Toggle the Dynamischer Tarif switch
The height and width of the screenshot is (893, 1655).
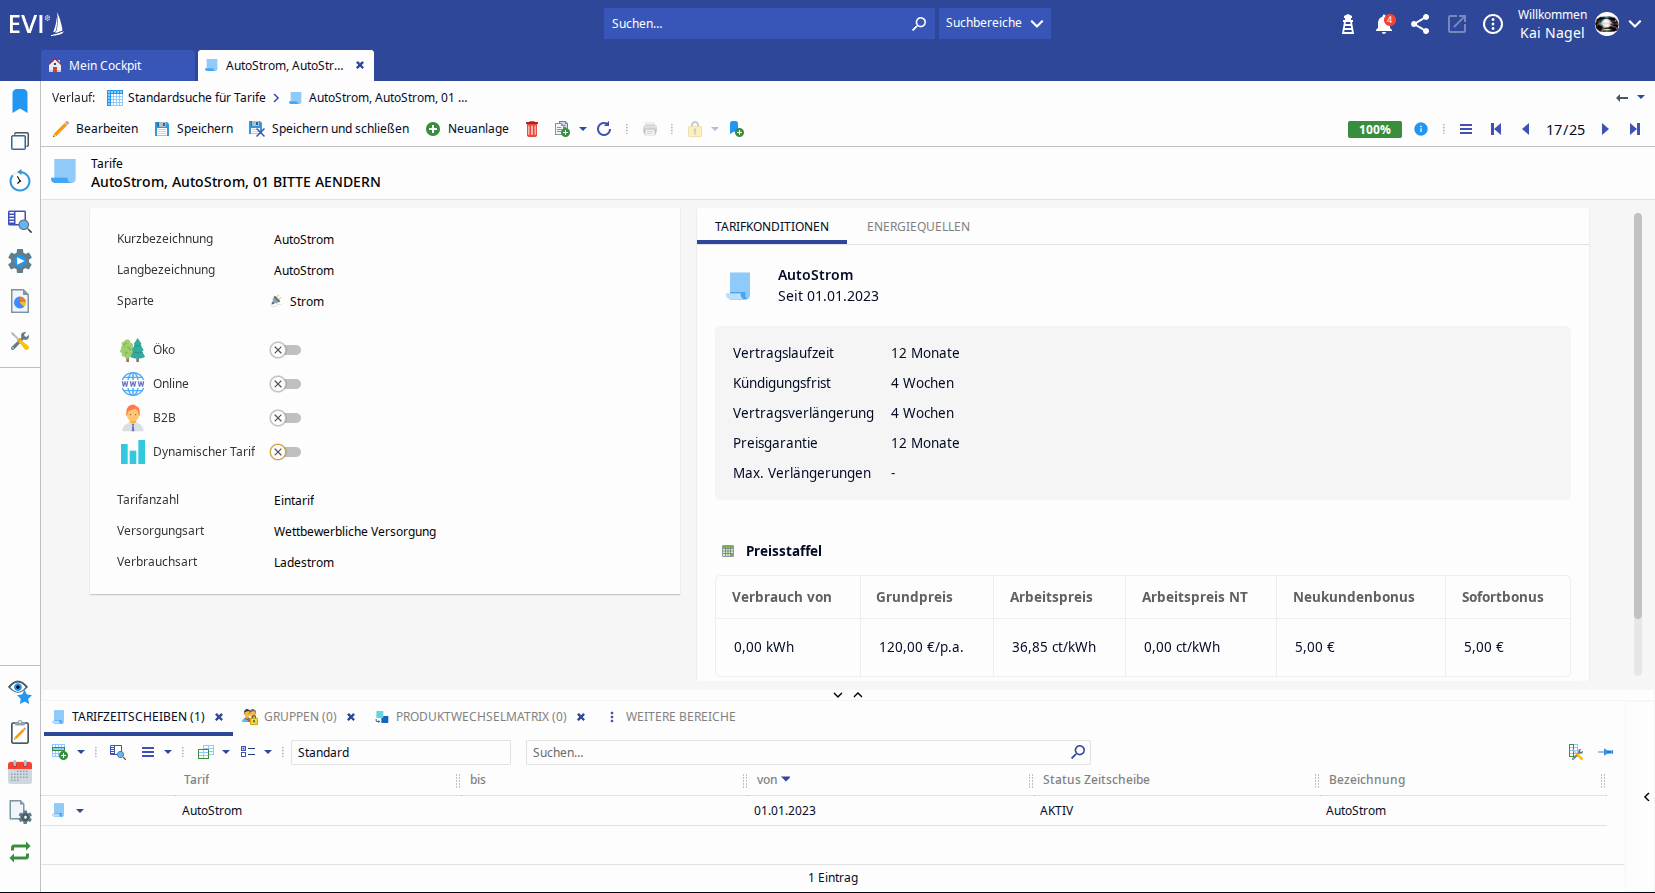[x=285, y=452]
